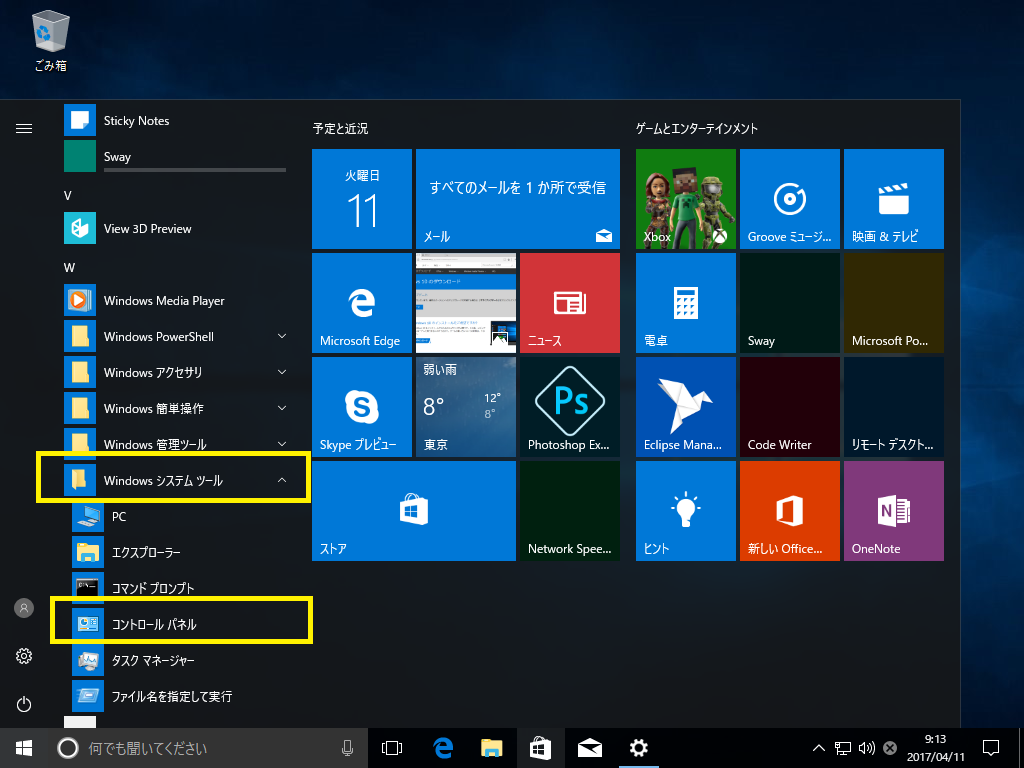Open the Sway tile
Image resolution: width=1024 pixels, height=768 pixels.
(790, 303)
